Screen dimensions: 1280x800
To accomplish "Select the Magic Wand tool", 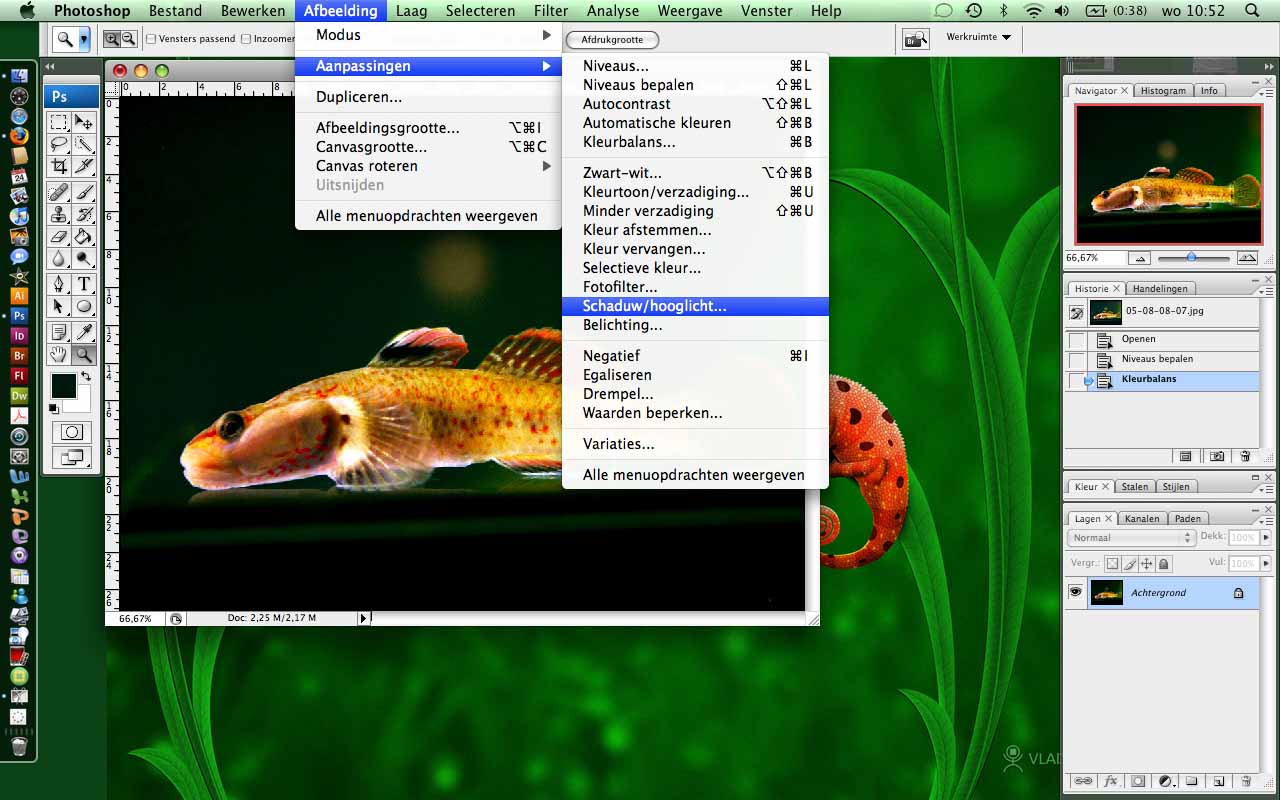I will (x=84, y=144).
